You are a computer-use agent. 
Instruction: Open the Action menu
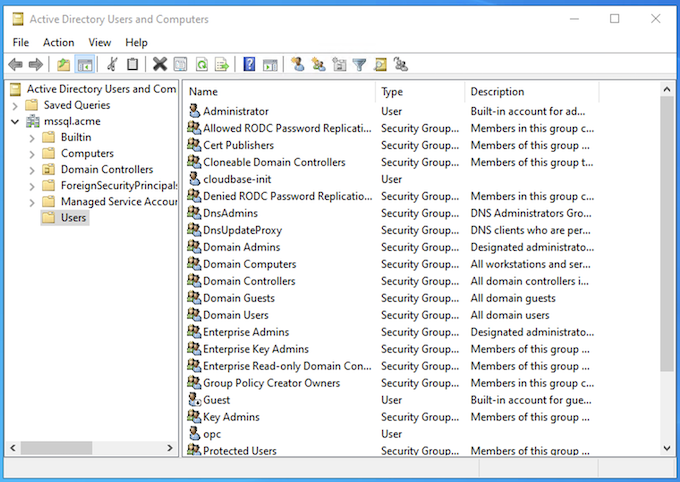pyautogui.click(x=59, y=43)
